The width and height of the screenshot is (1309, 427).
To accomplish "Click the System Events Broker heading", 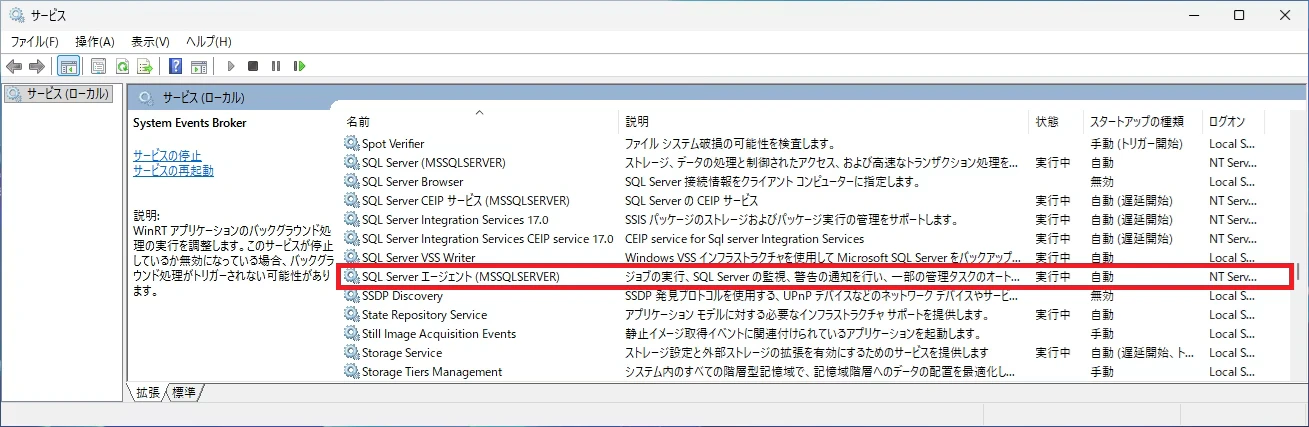I will pos(190,123).
